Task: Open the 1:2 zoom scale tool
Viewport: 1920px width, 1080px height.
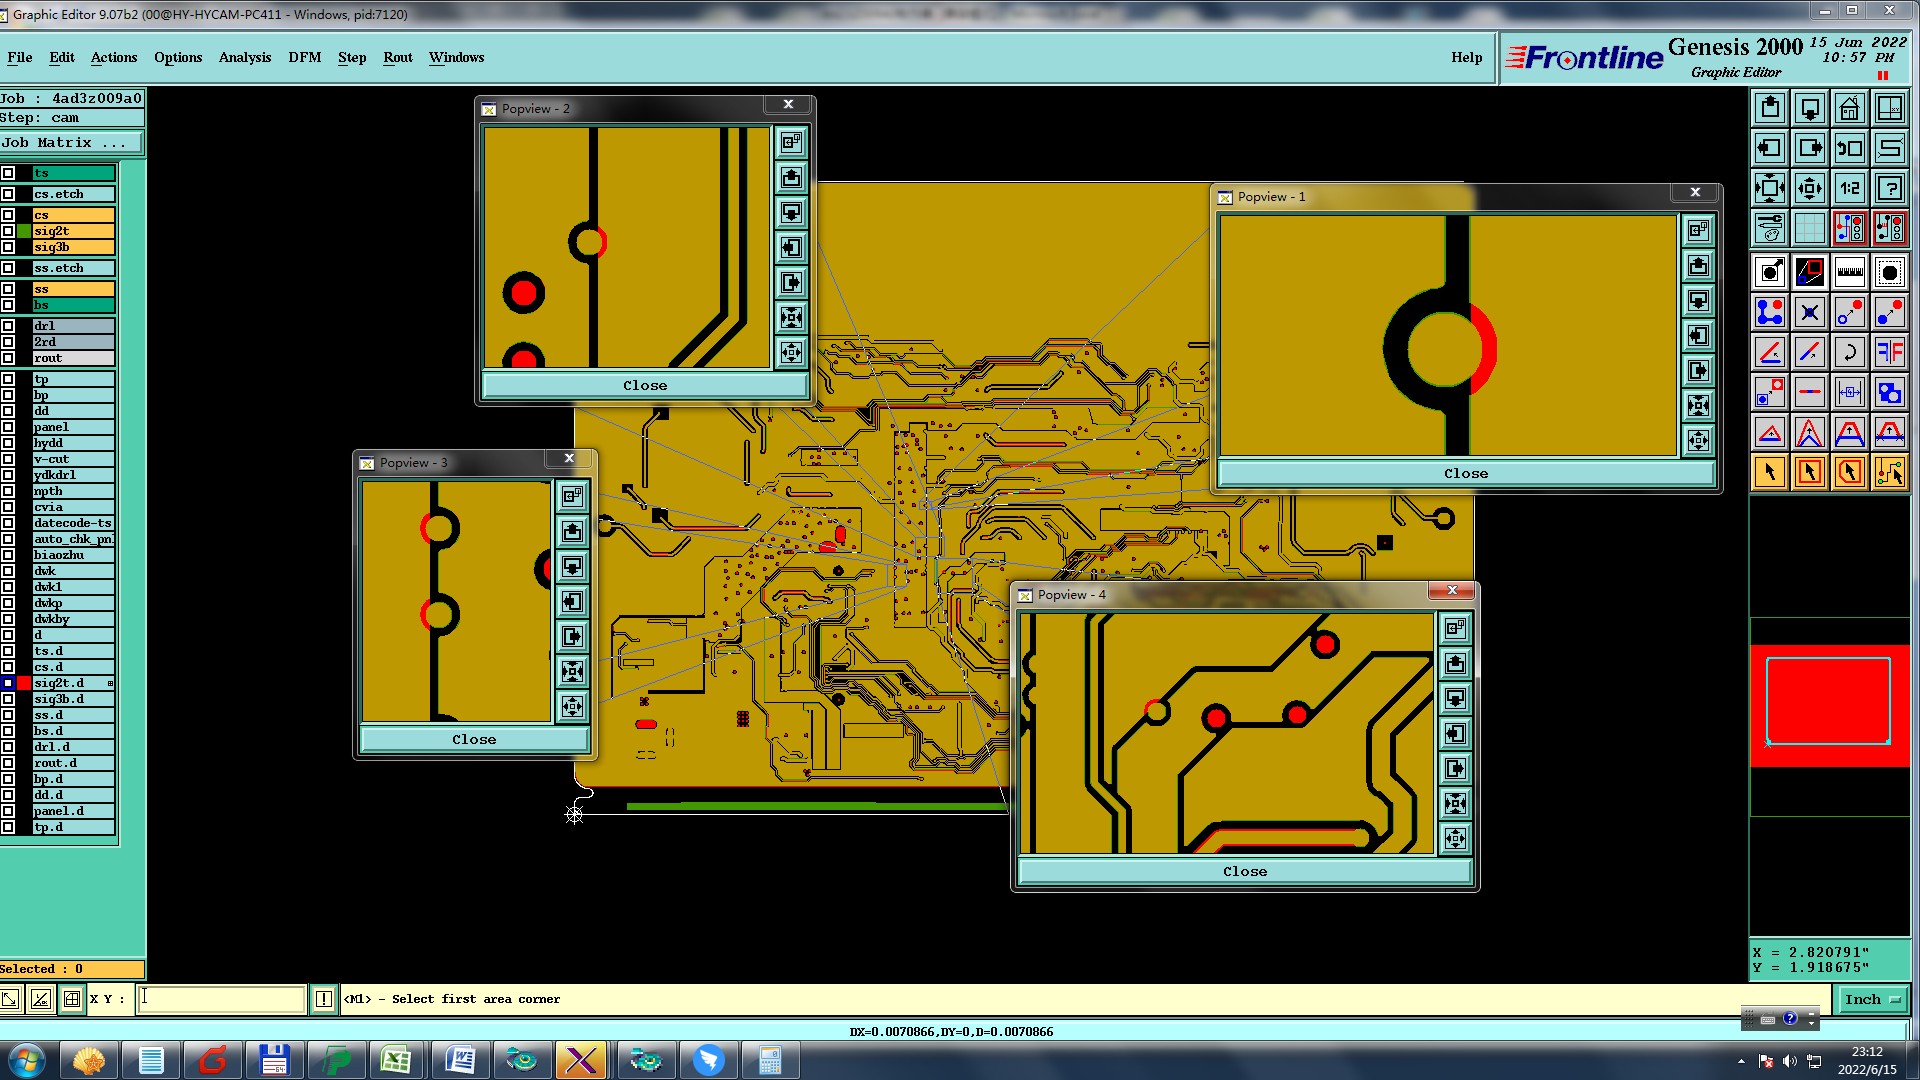Action: [x=1849, y=188]
